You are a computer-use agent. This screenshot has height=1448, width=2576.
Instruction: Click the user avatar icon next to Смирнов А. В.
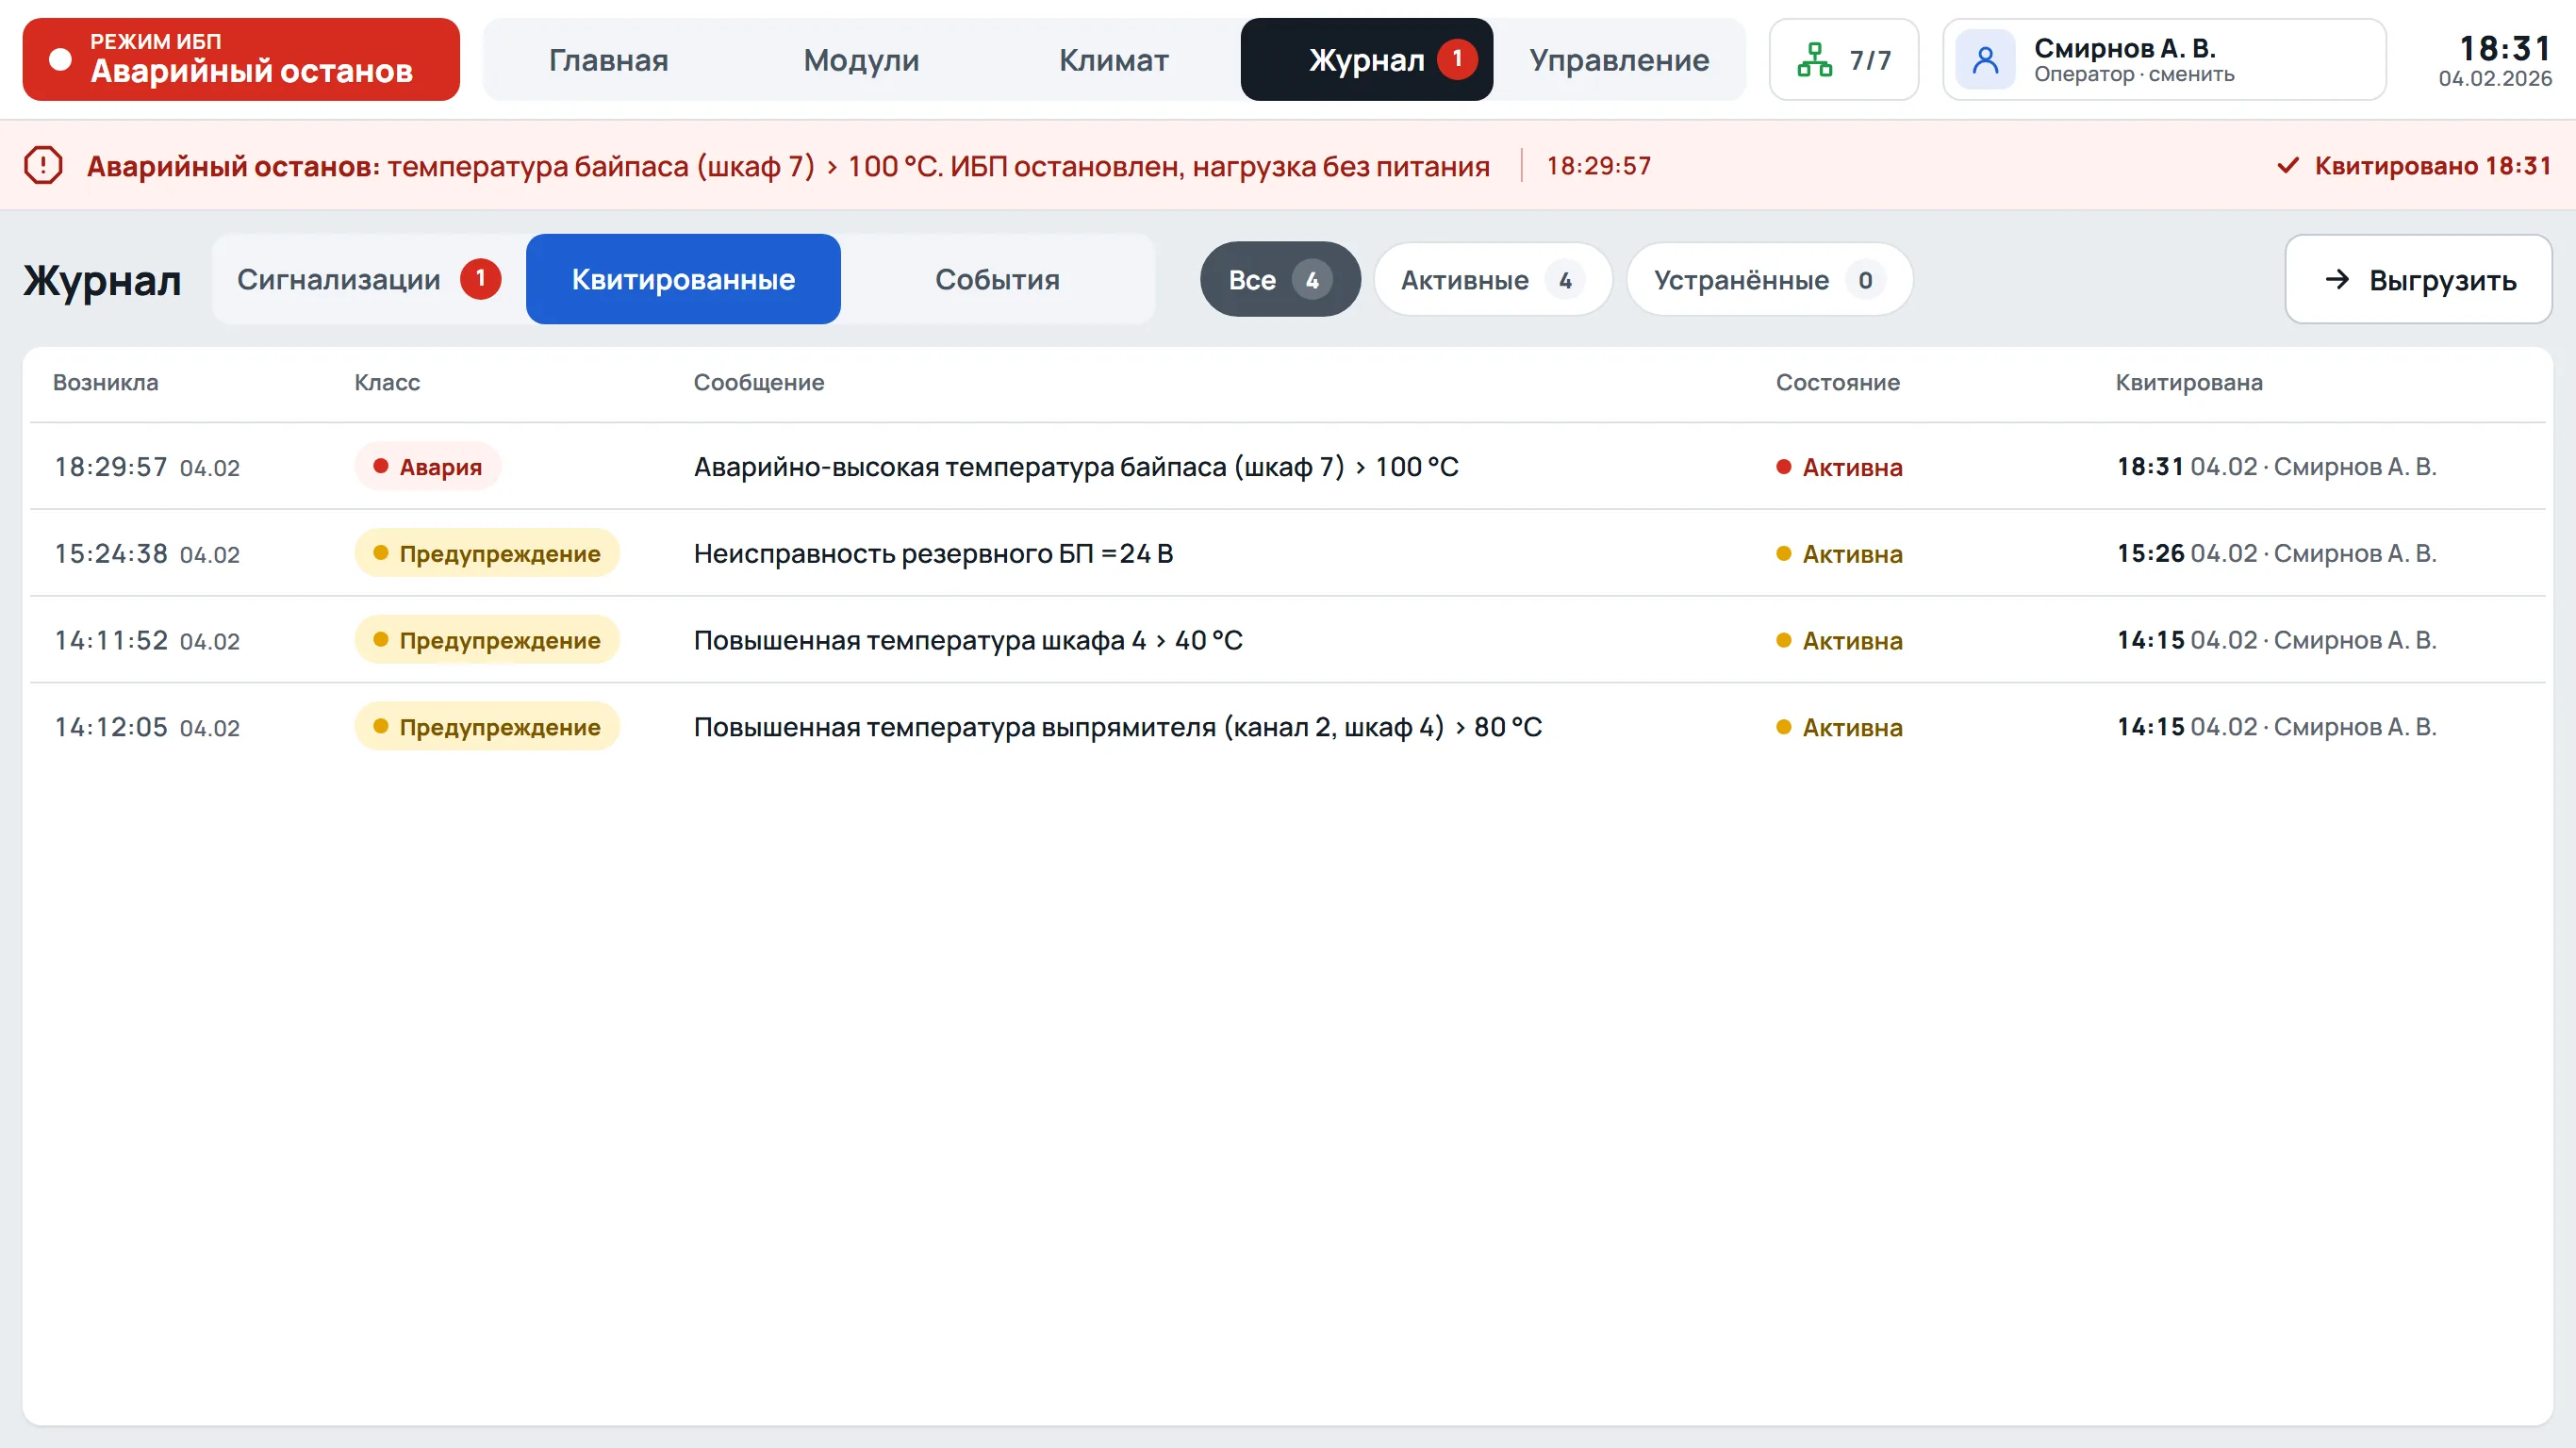click(x=1985, y=60)
